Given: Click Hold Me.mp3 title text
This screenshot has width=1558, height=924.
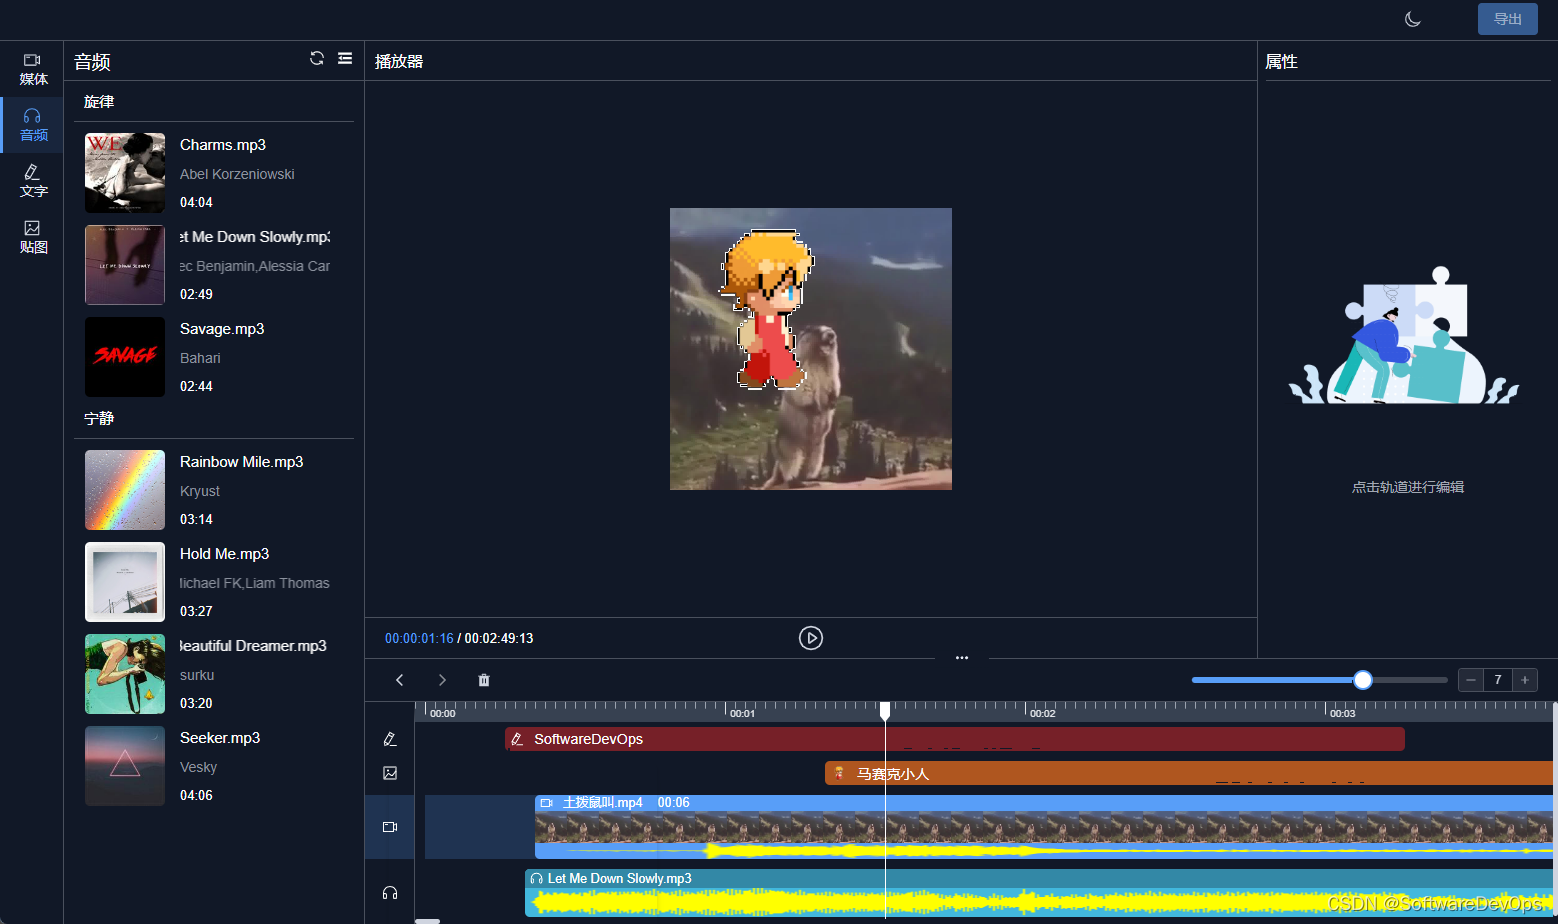Looking at the screenshot, I should 224,554.
